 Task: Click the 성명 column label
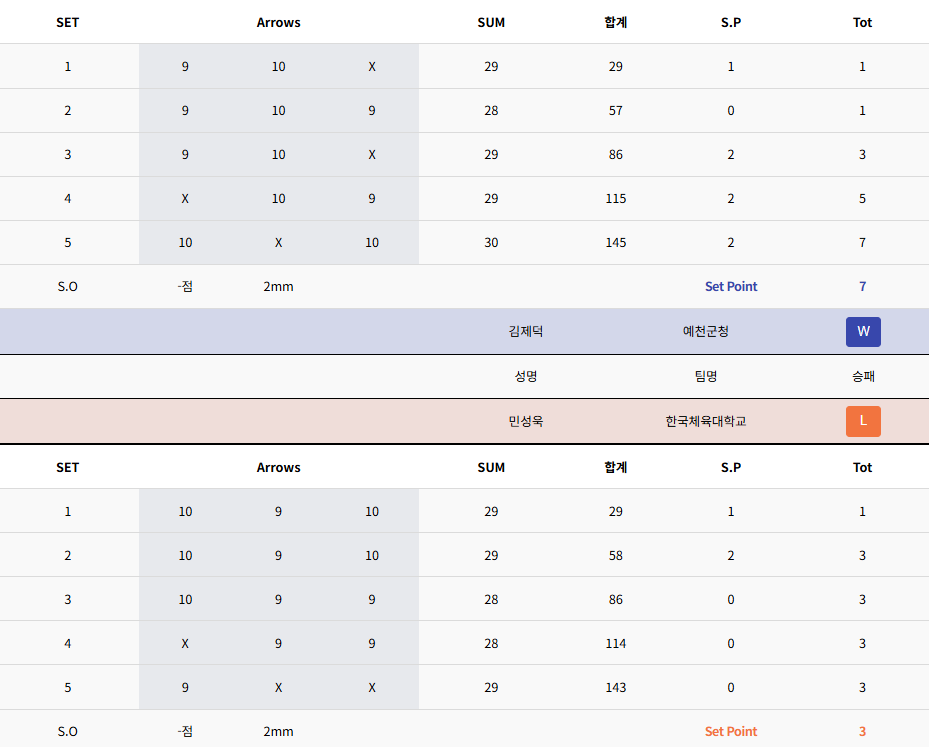point(526,376)
